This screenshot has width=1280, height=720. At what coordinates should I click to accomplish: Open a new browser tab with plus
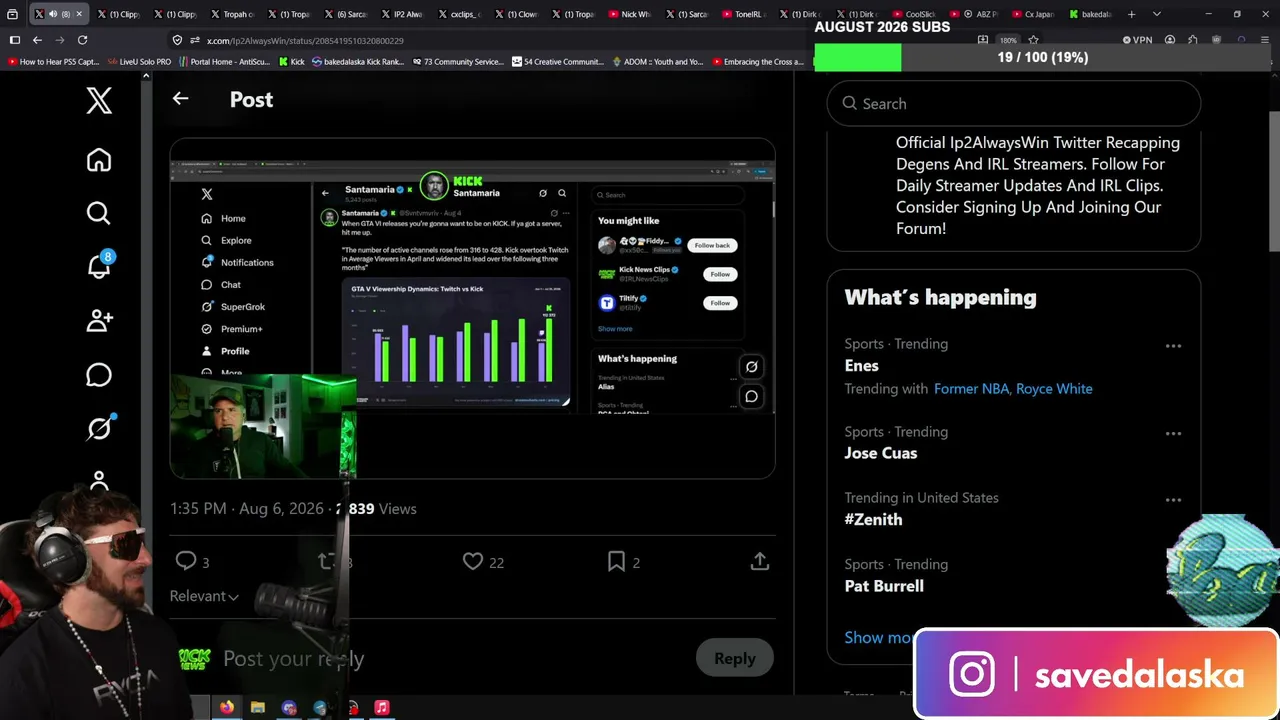click(1131, 14)
